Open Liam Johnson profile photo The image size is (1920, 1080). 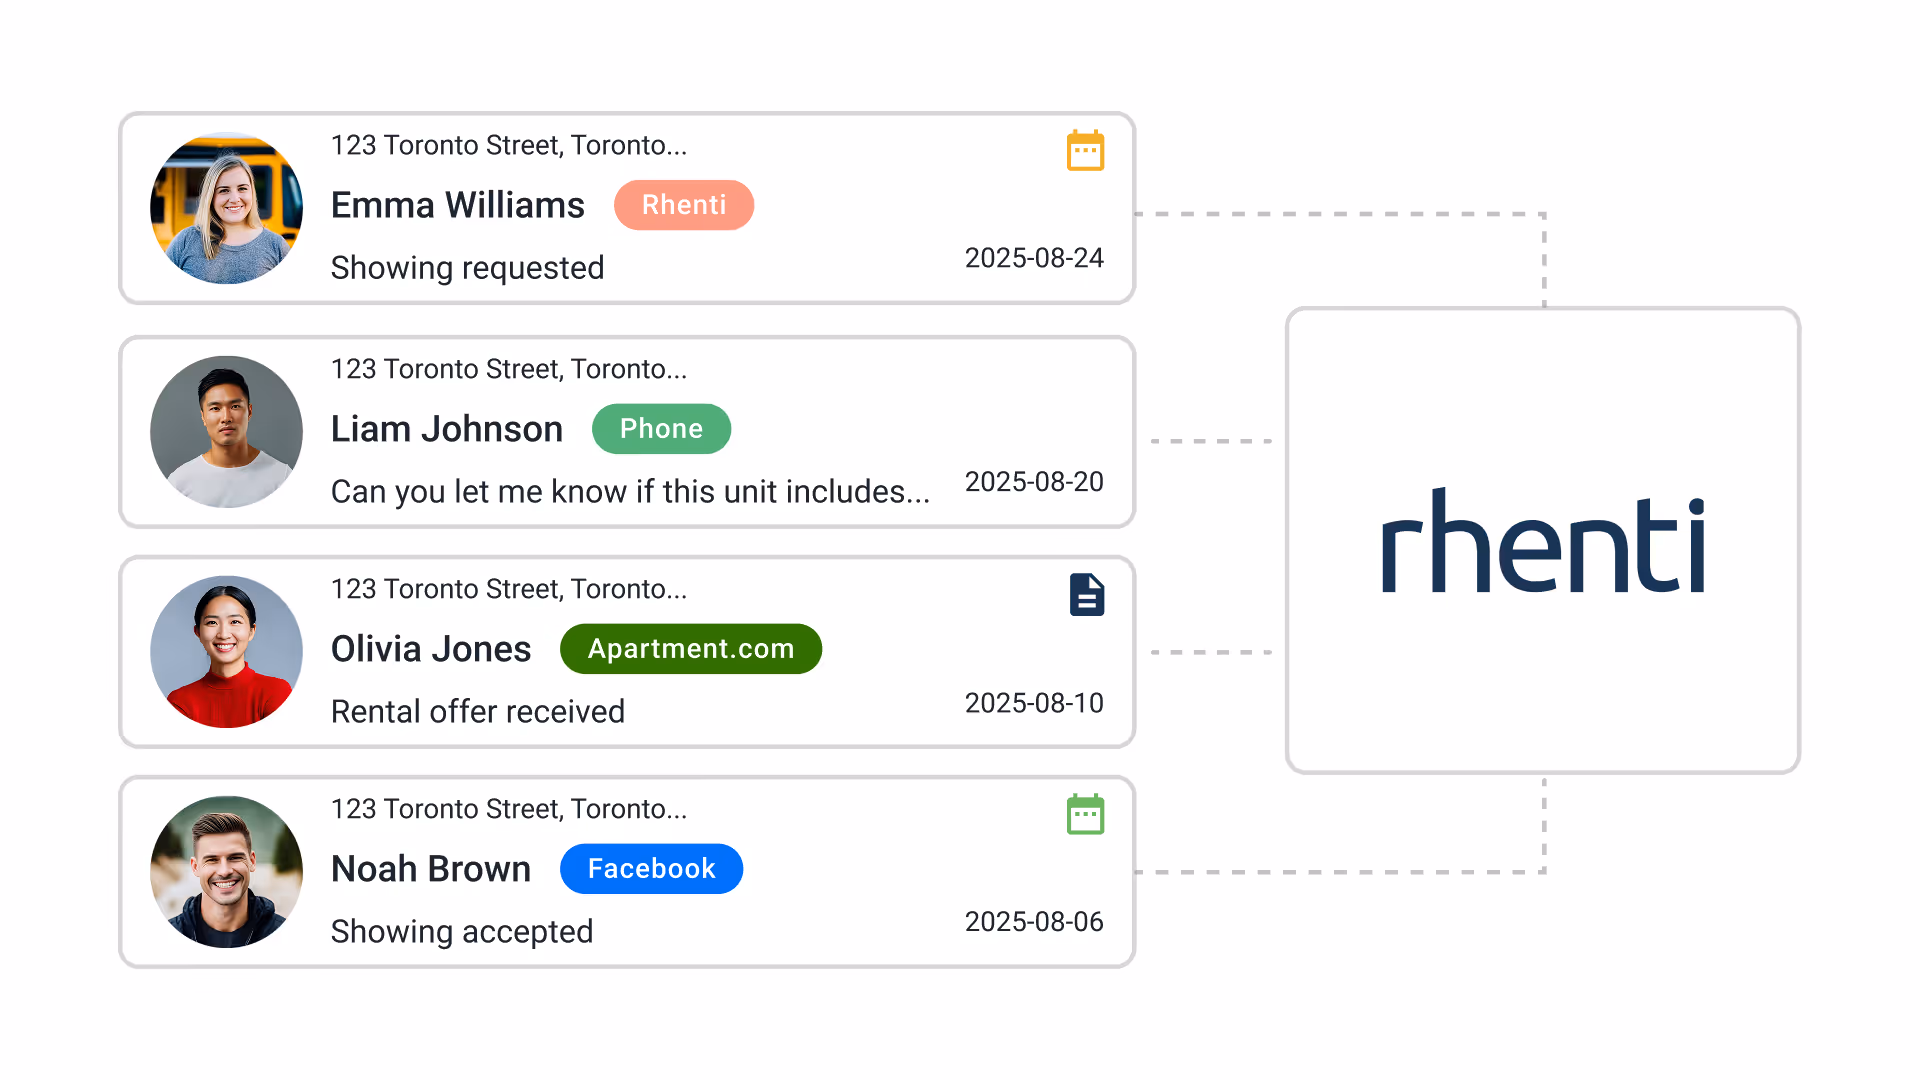coord(226,432)
